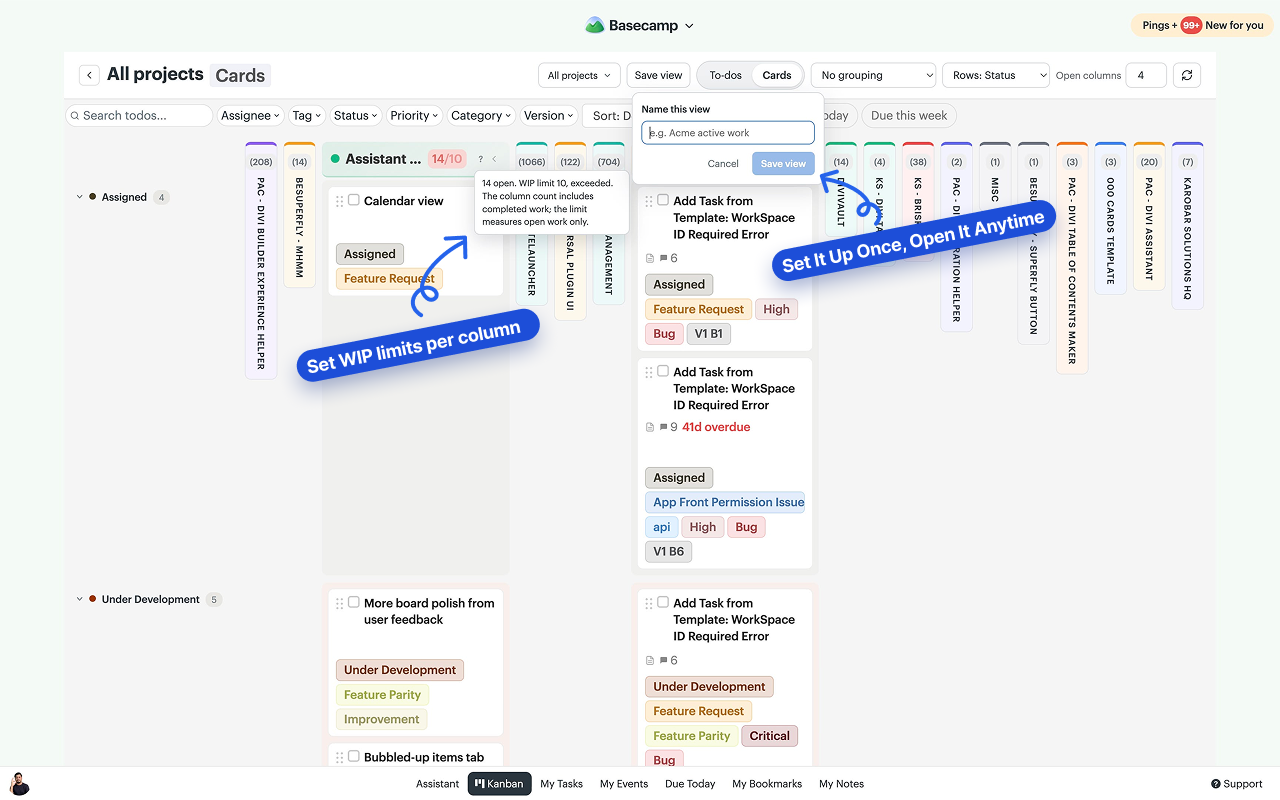
Task: Click the magnifier icon in the search box
Action: pyautogui.click(x=74, y=116)
